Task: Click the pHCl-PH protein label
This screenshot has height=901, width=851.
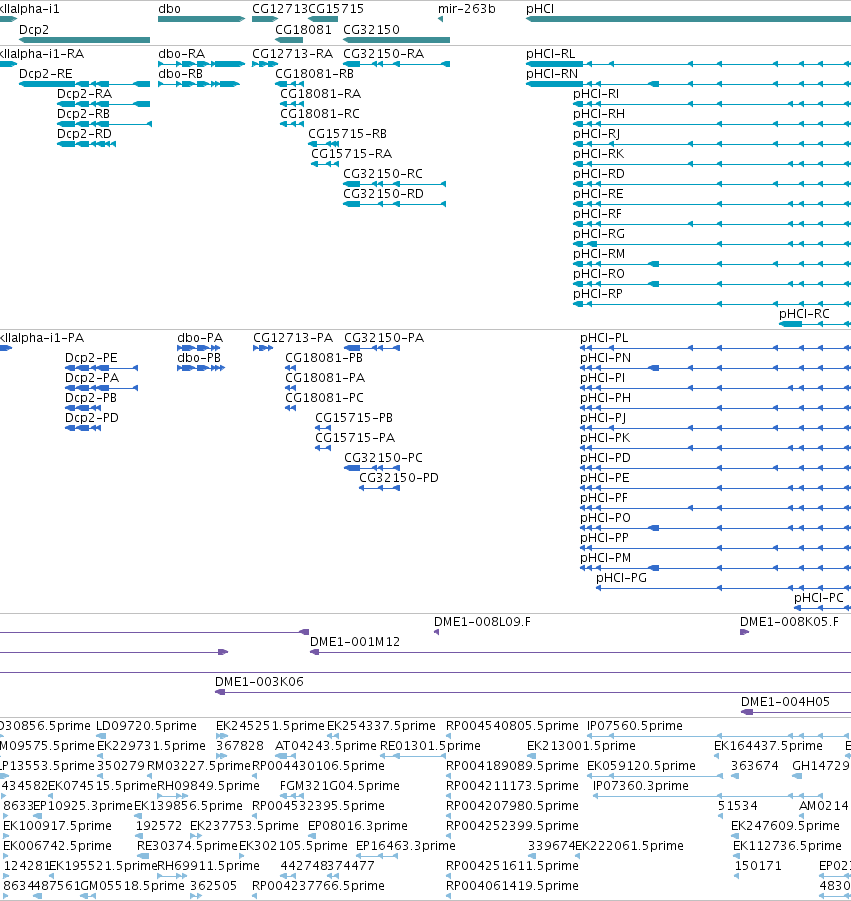Action: [605, 398]
